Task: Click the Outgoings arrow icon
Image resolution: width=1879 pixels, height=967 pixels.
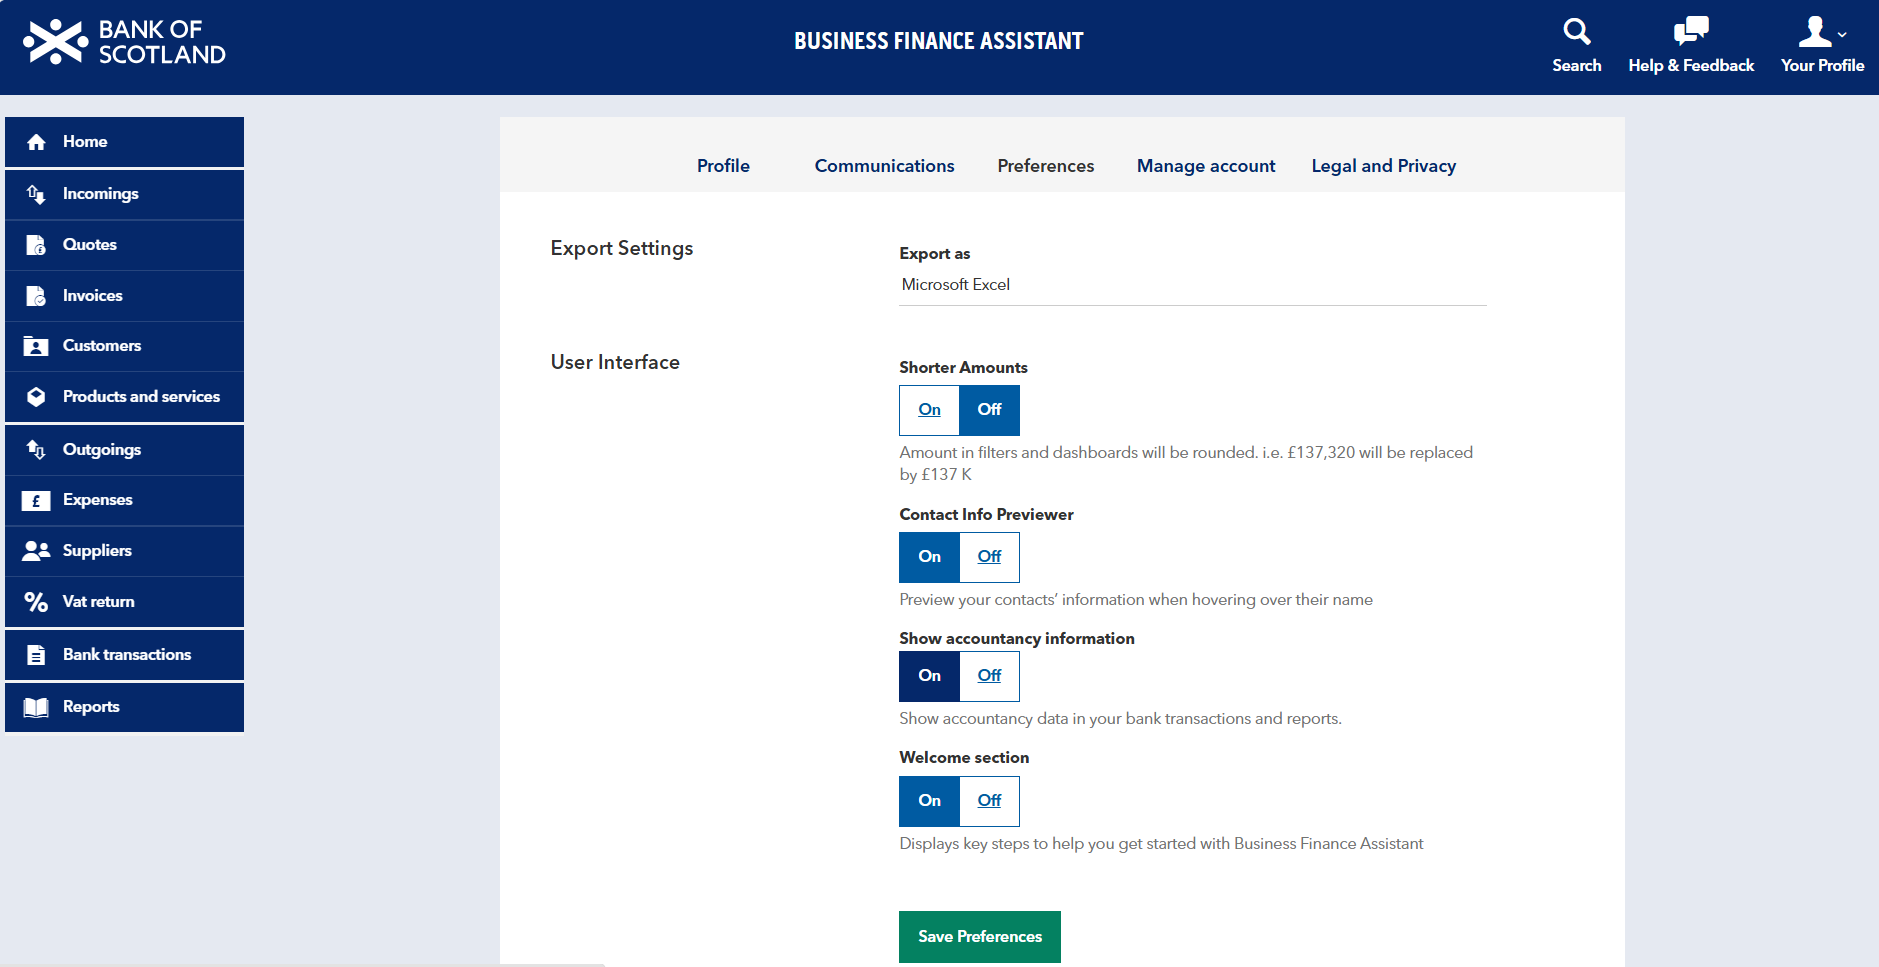Action: [x=37, y=450]
